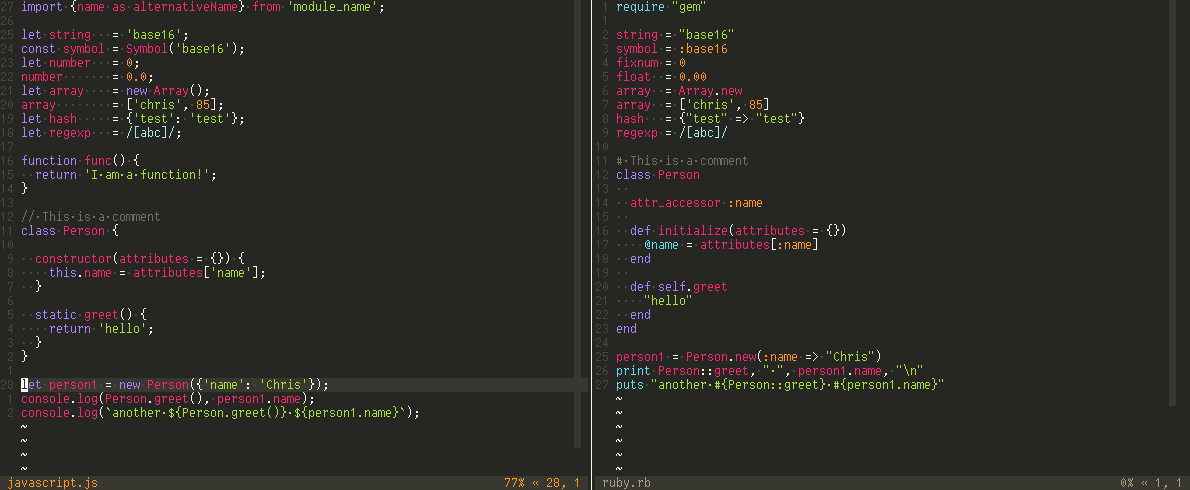Click the right pane's vertical scrollbar thumb

1173,203
